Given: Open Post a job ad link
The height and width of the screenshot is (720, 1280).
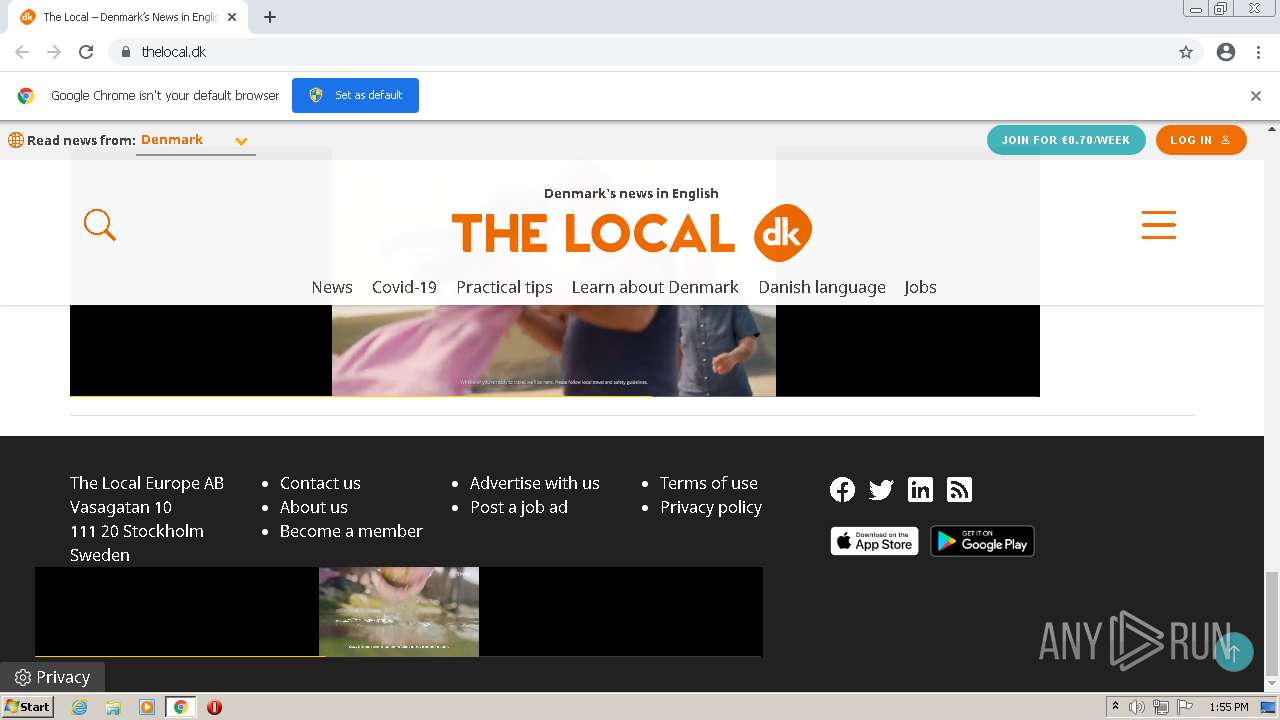Looking at the screenshot, I should [x=519, y=507].
